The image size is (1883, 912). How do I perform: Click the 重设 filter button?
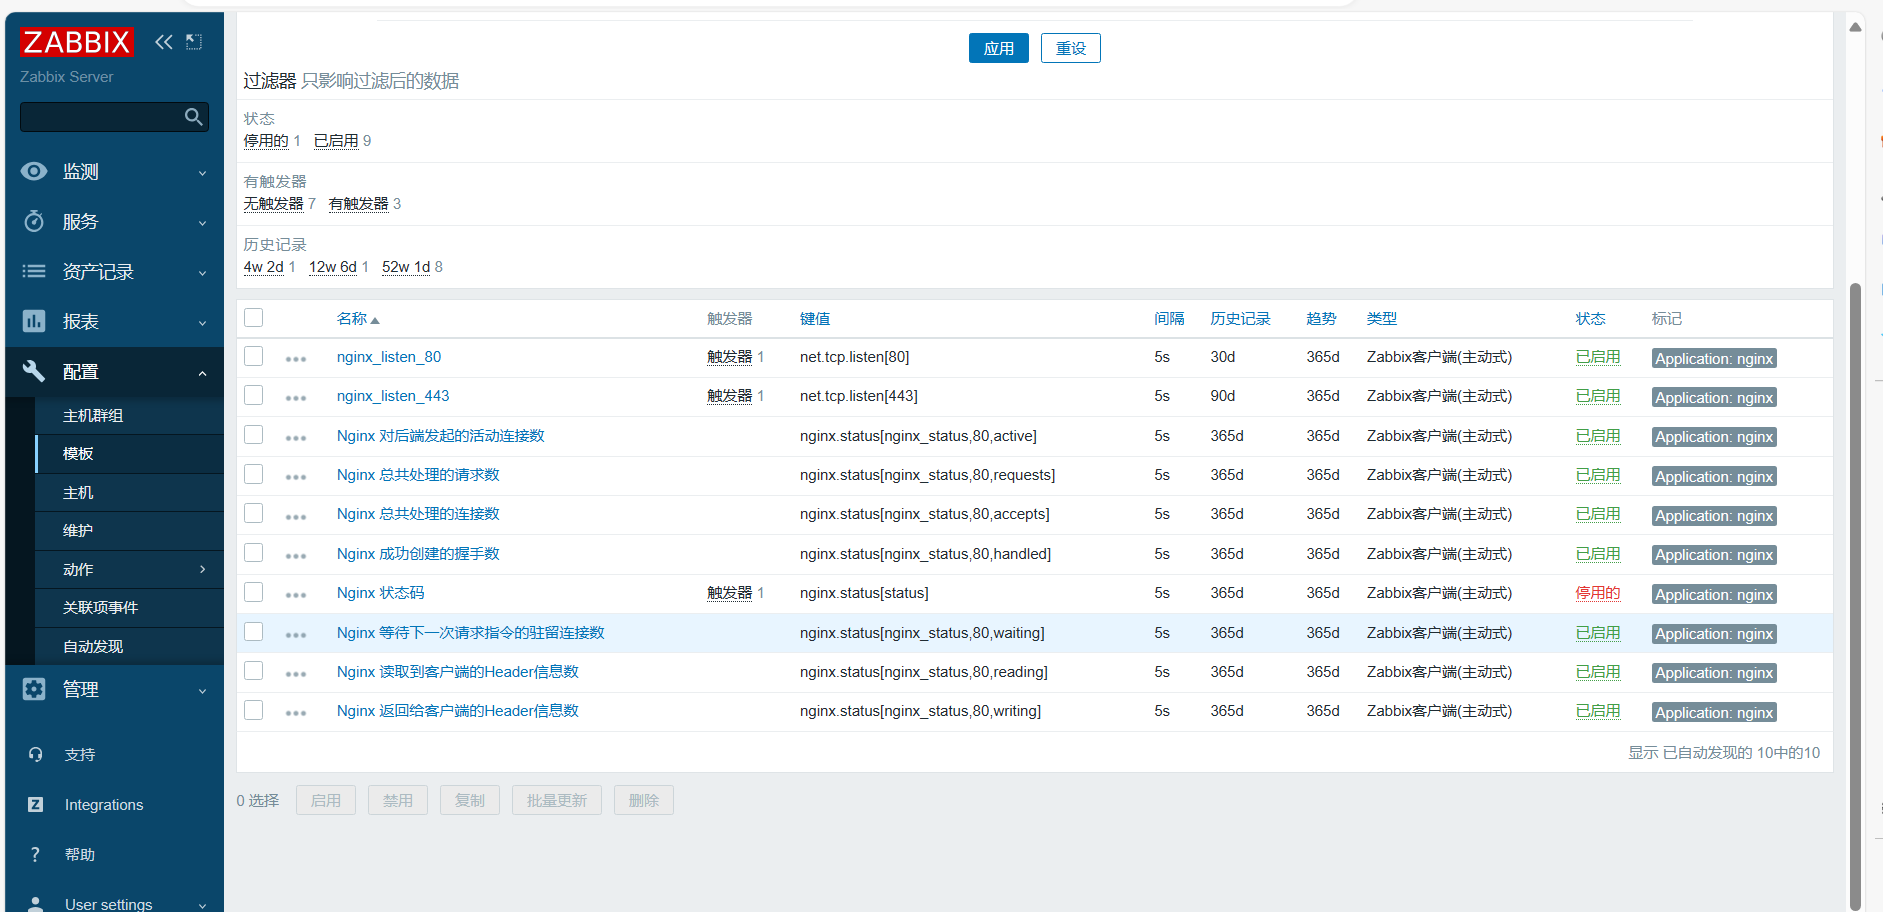tap(1071, 48)
